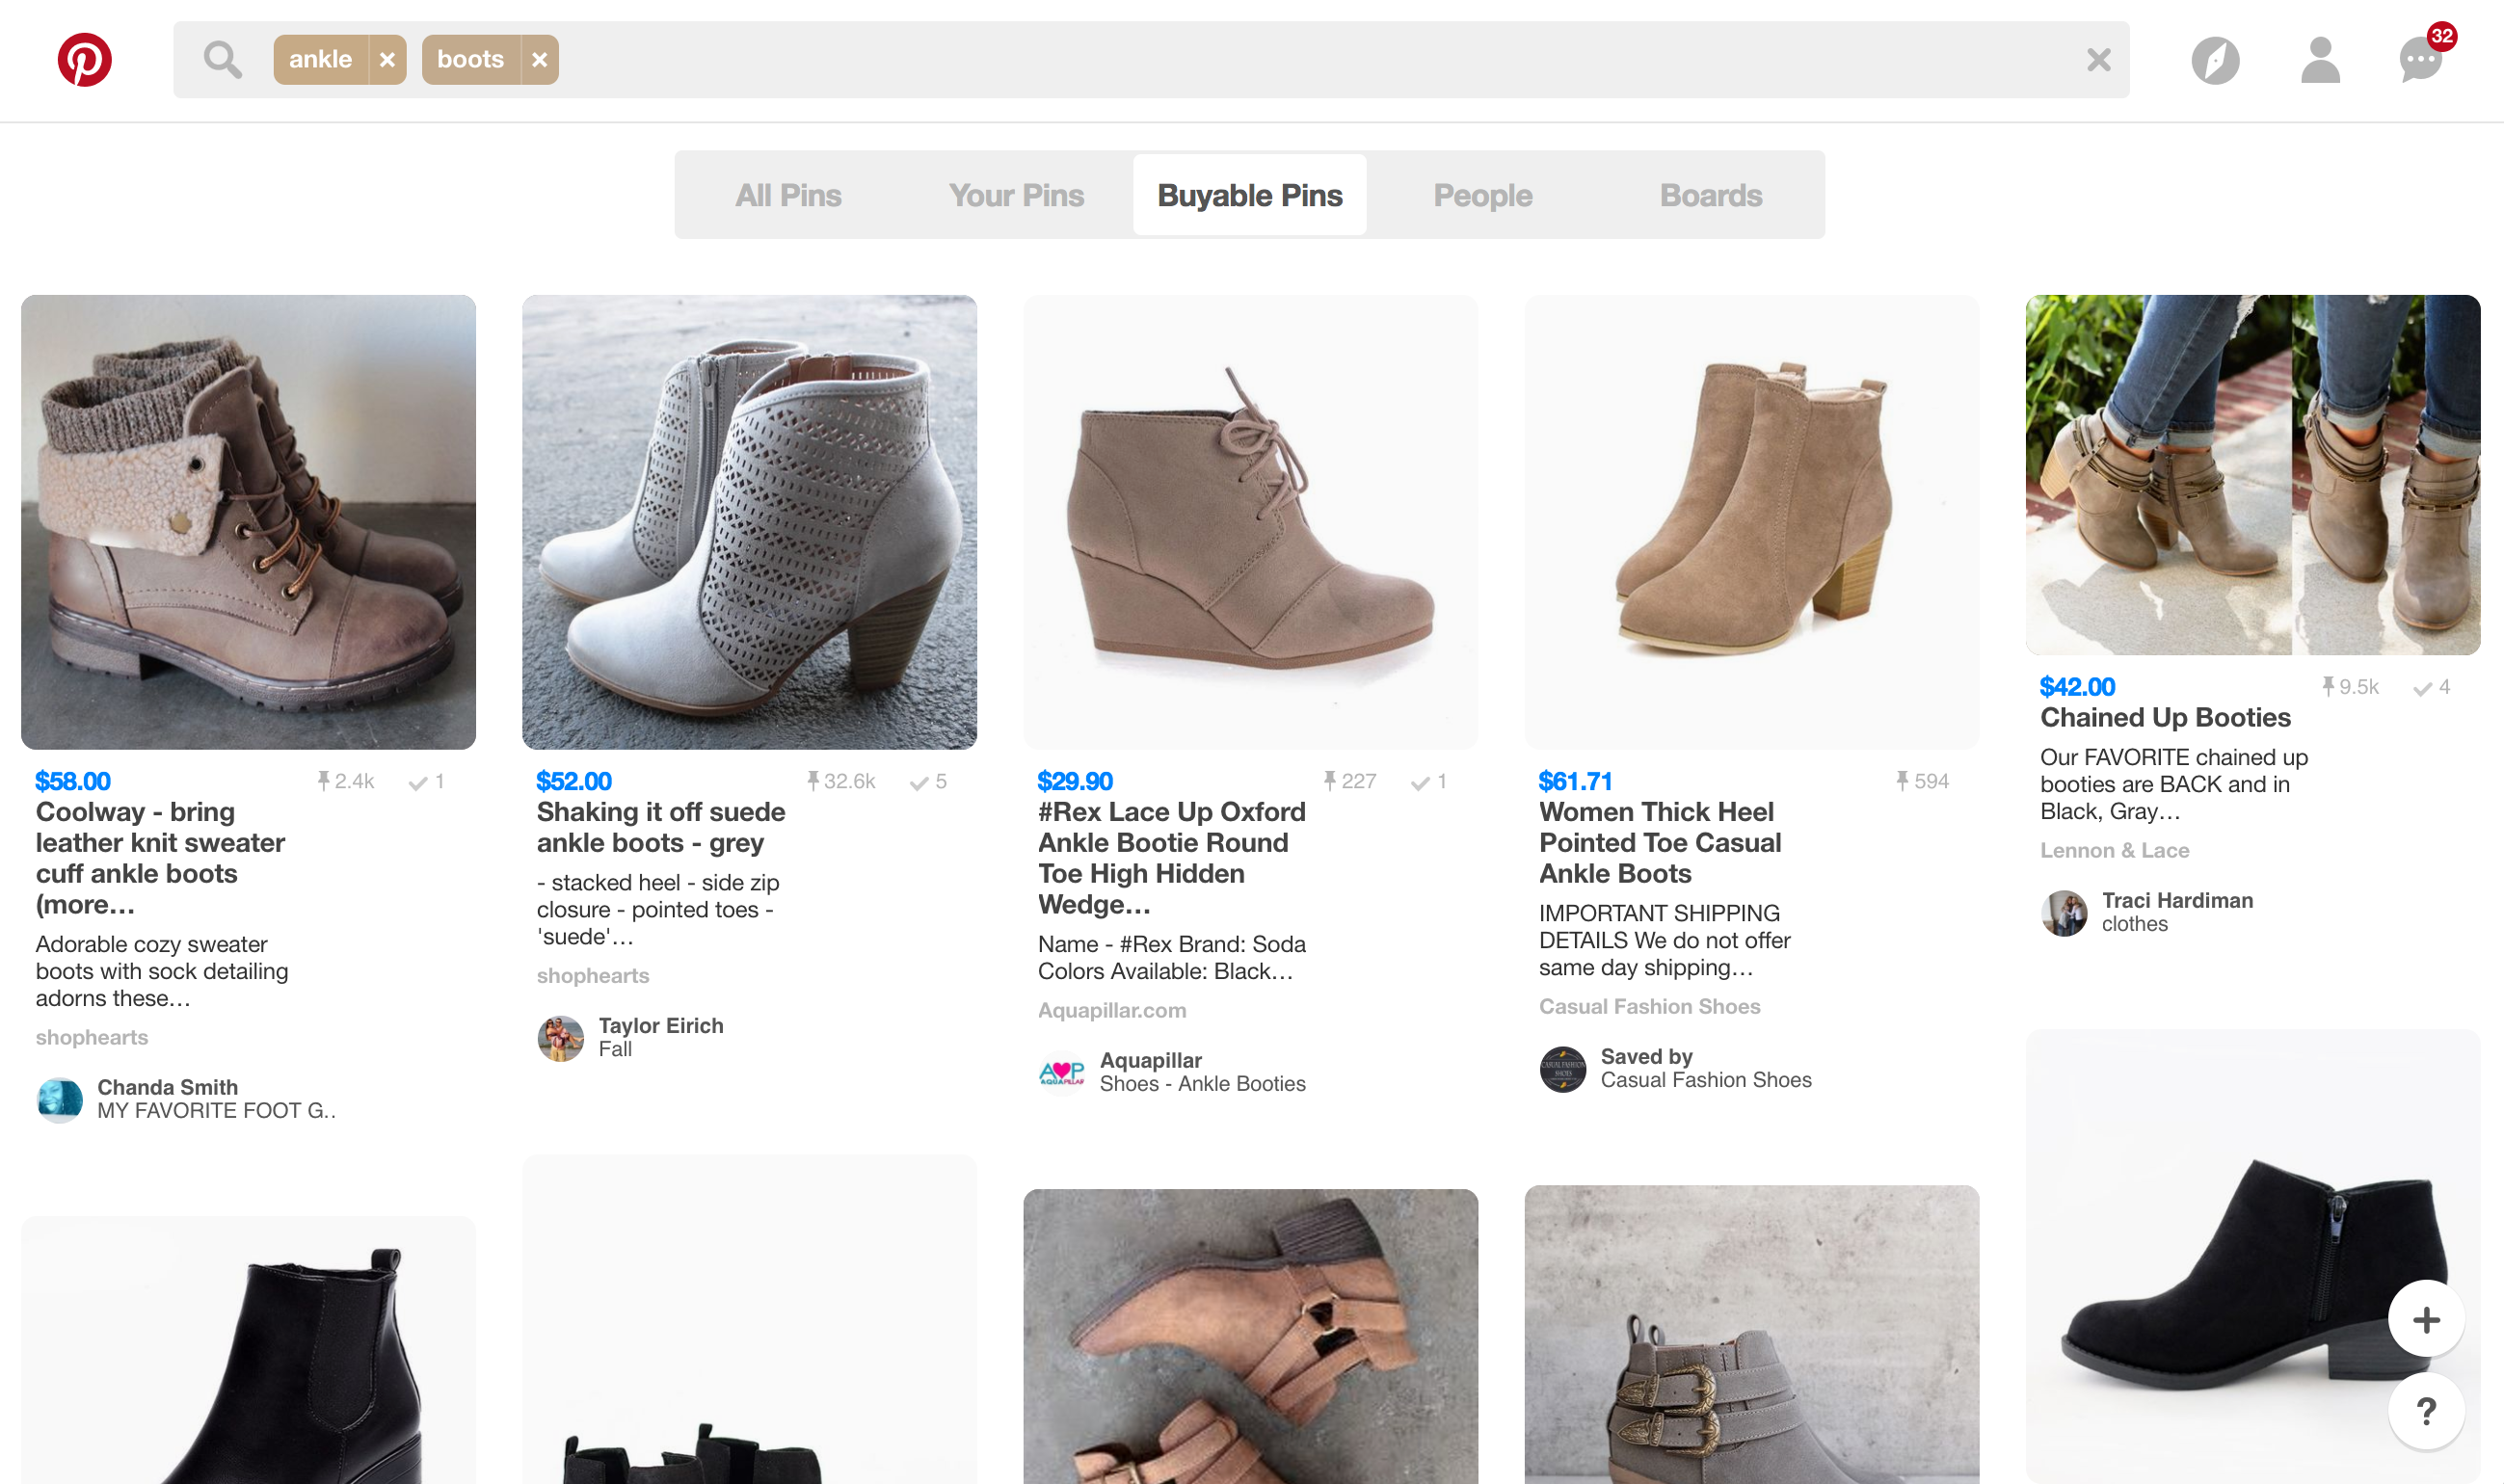The width and height of the screenshot is (2504, 1484).
Task: Click the tried-it checkmark showing 4
Action: pyautogui.click(x=2422, y=689)
